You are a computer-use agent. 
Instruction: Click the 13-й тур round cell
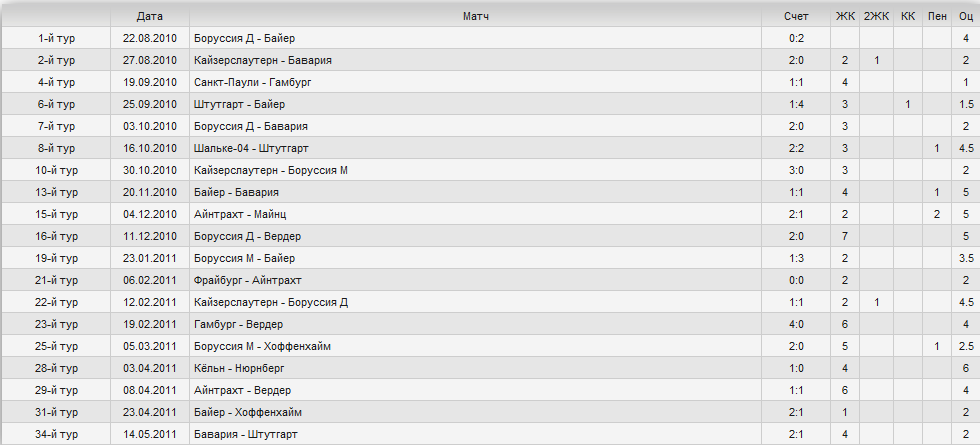(x=56, y=192)
